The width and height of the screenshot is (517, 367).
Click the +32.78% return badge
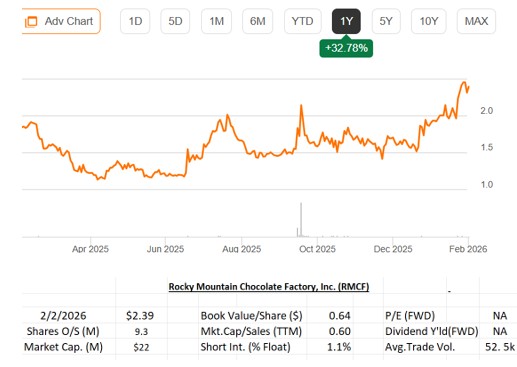346,48
